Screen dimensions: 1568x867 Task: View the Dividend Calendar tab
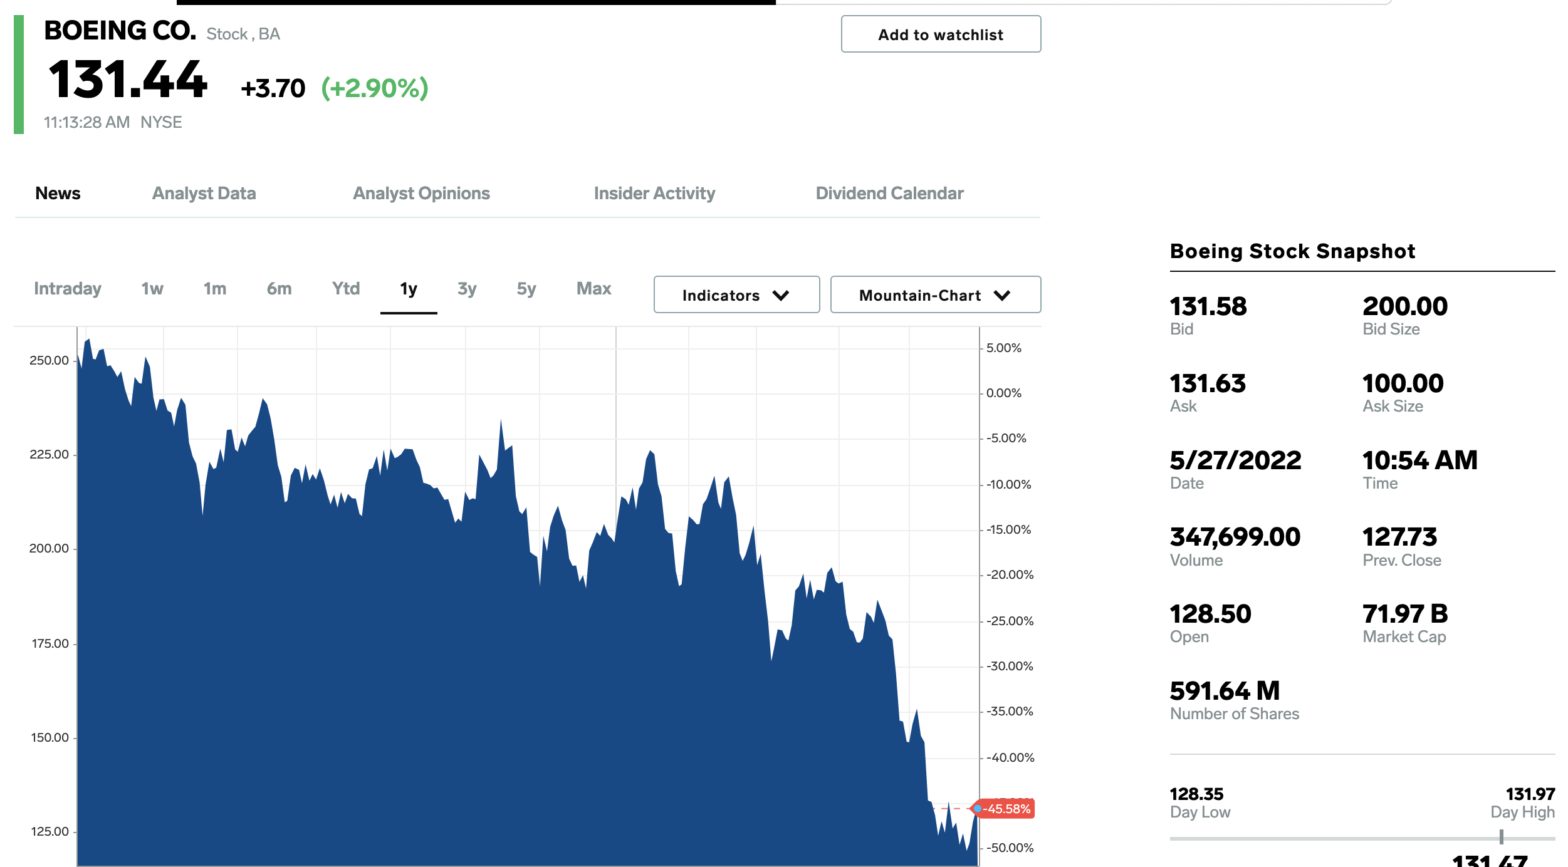(x=890, y=193)
